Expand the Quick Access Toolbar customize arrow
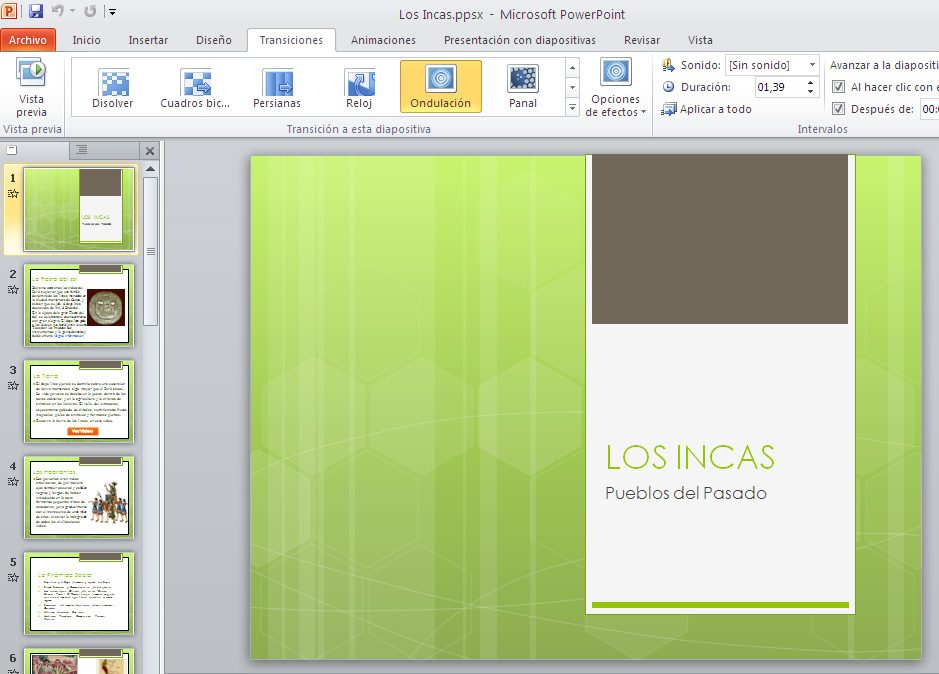The height and width of the screenshot is (674, 939). tap(111, 10)
